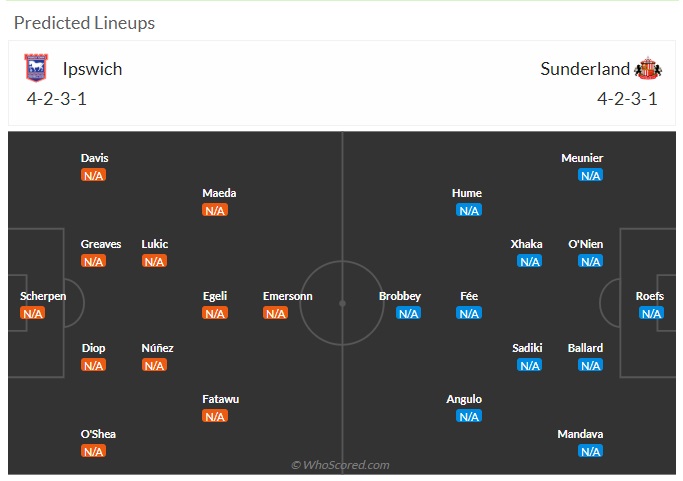Select player Xhaka on the pitch
Image resolution: width=683 pixels, height=481 pixels.
click(x=526, y=244)
